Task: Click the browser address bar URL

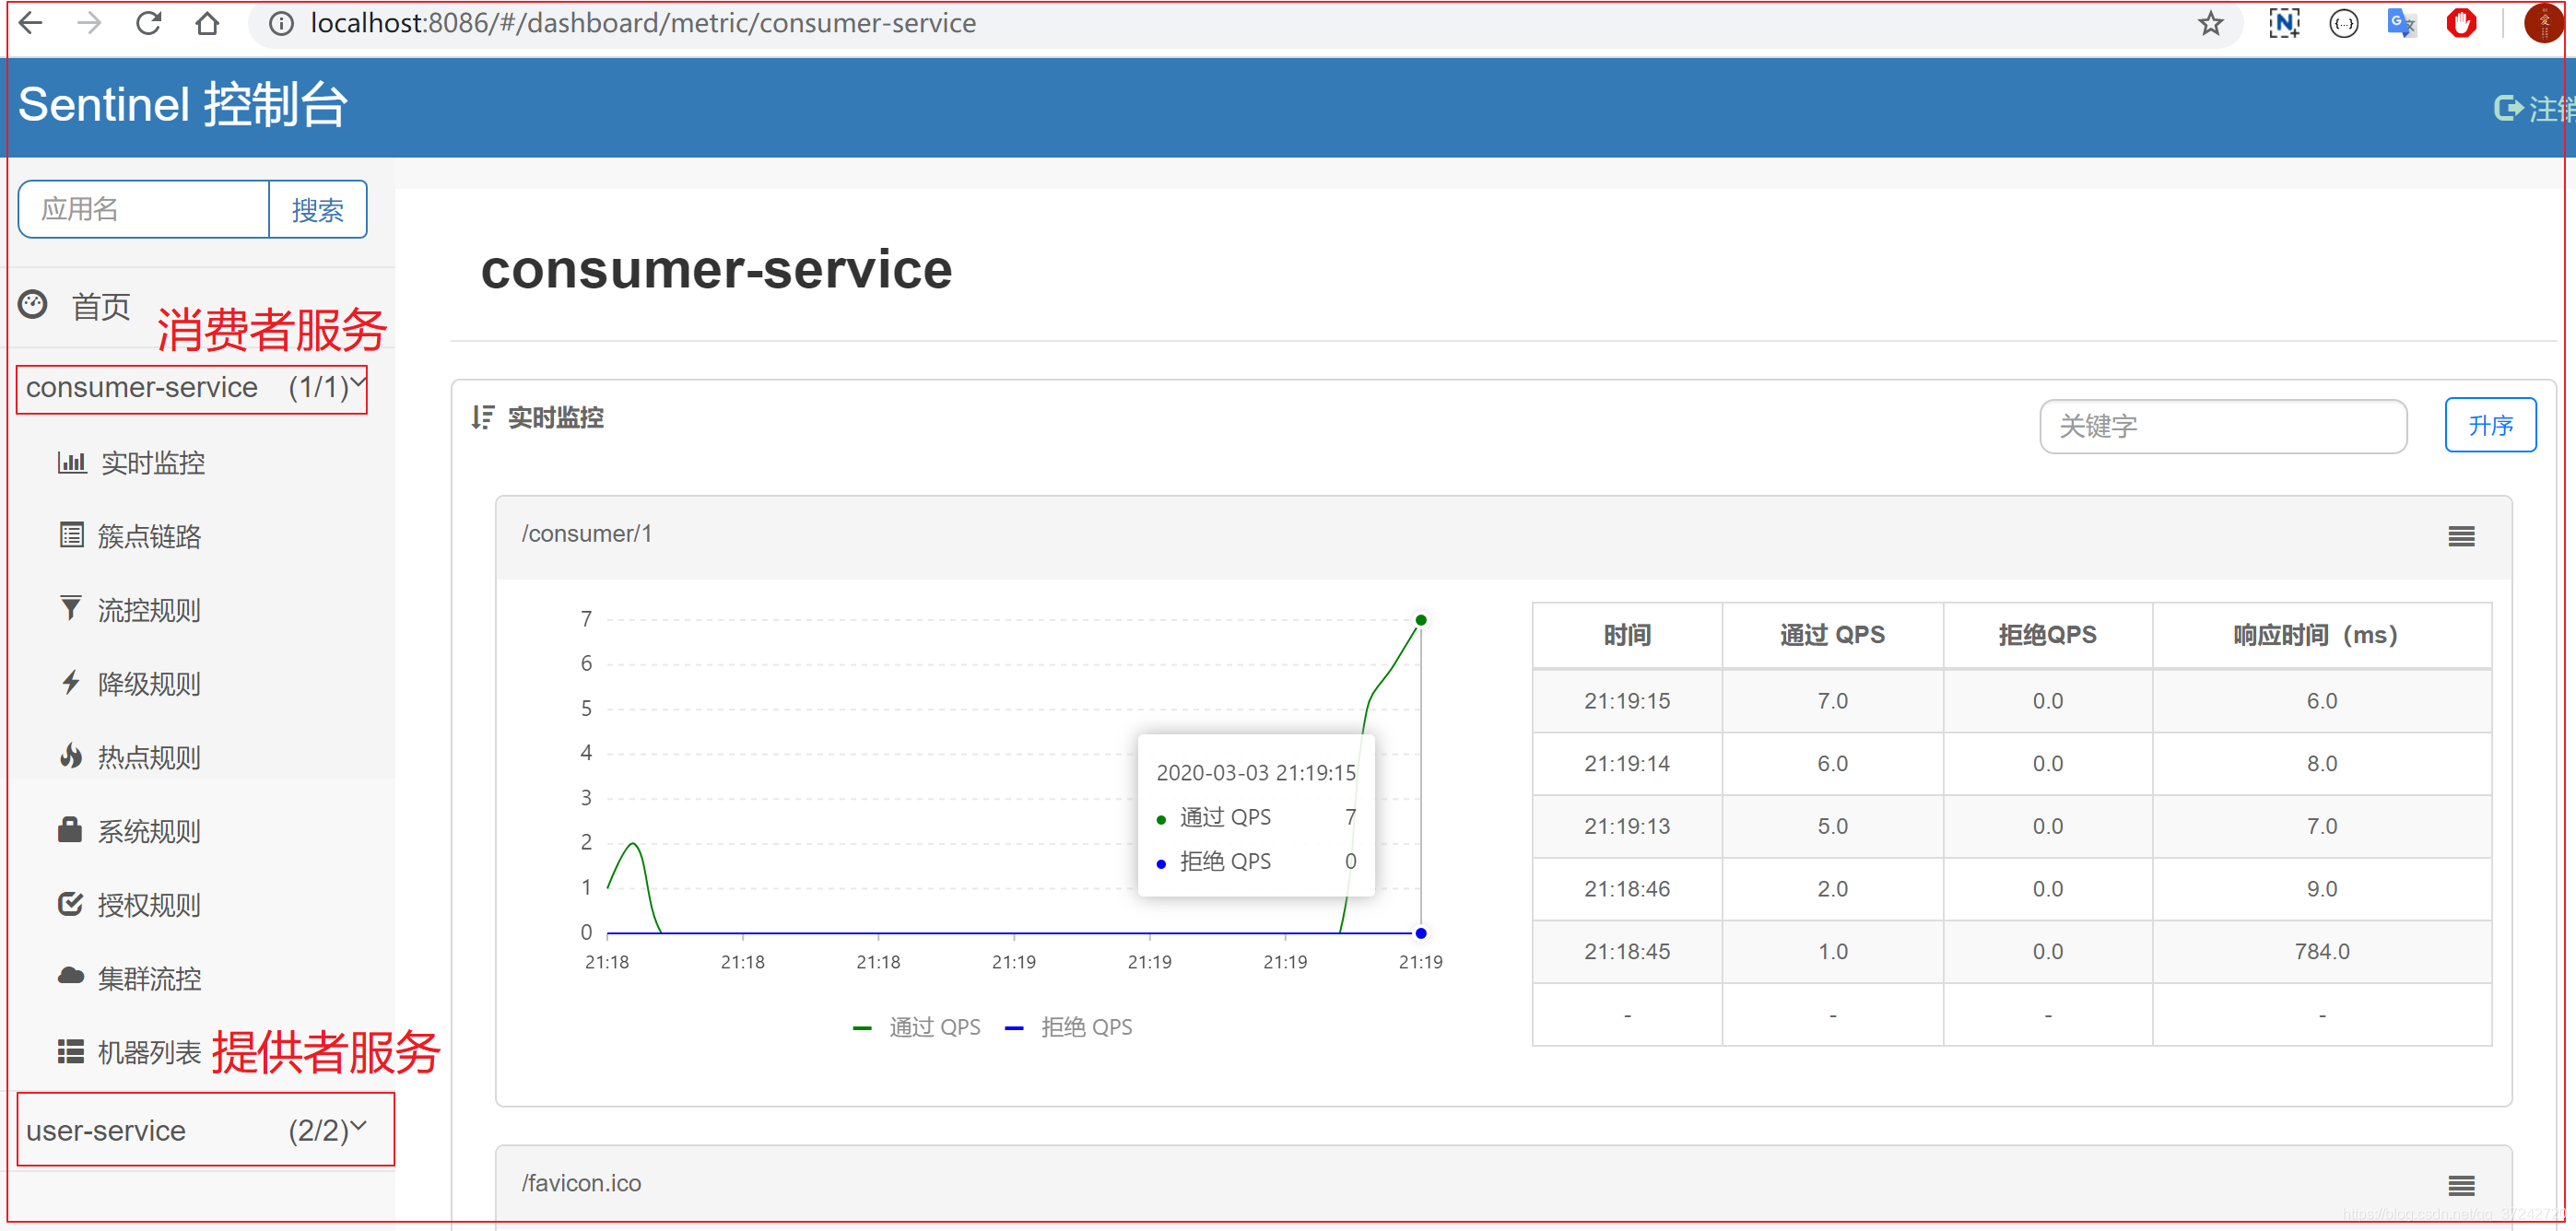Action: (x=643, y=23)
